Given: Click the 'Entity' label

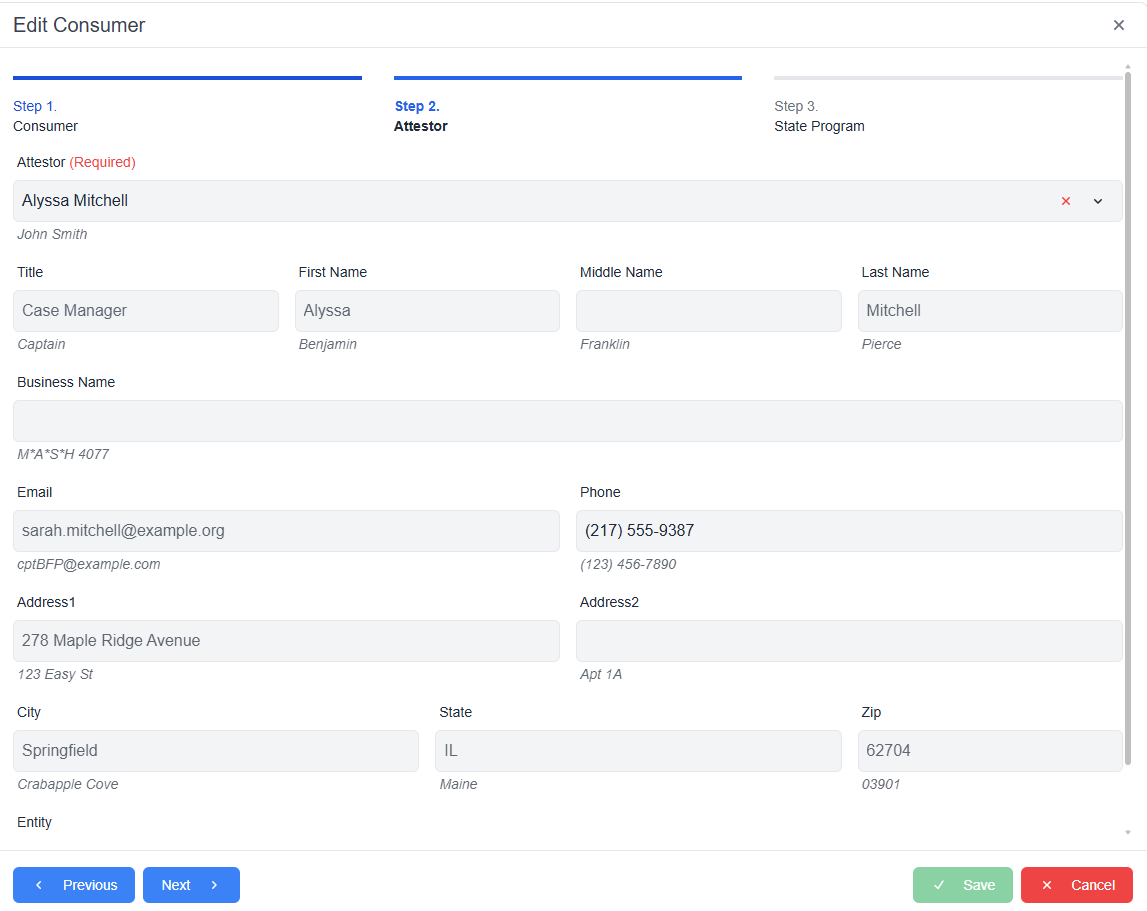Looking at the screenshot, I should coord(34,822).
